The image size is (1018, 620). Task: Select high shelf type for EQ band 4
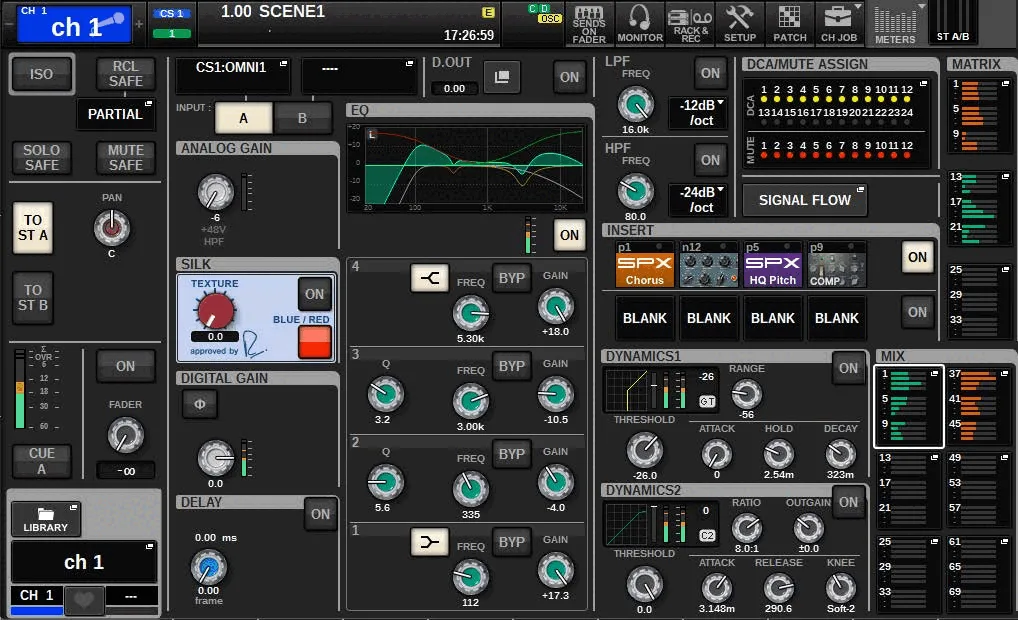tap(429, 278)
